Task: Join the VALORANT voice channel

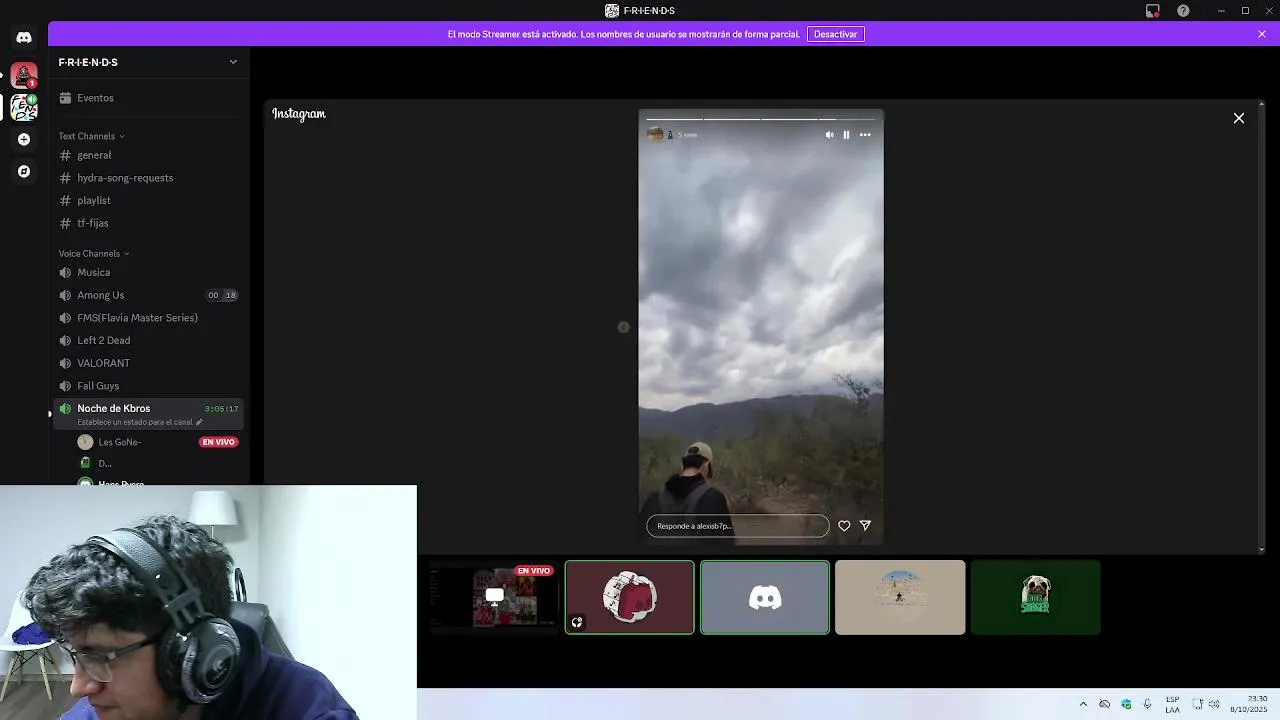Action: (148, 363)
